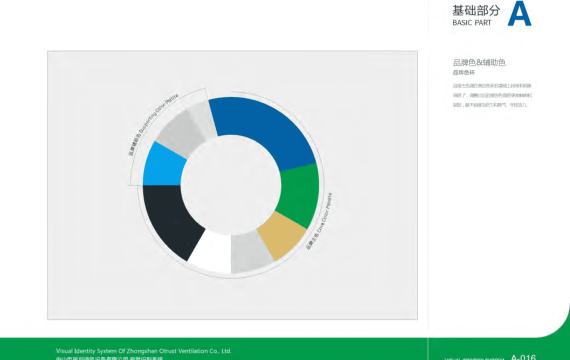Viewport: 570px width, 360px height.
Task: Click the curved Supporting Color Palette label
Action: 153,124
